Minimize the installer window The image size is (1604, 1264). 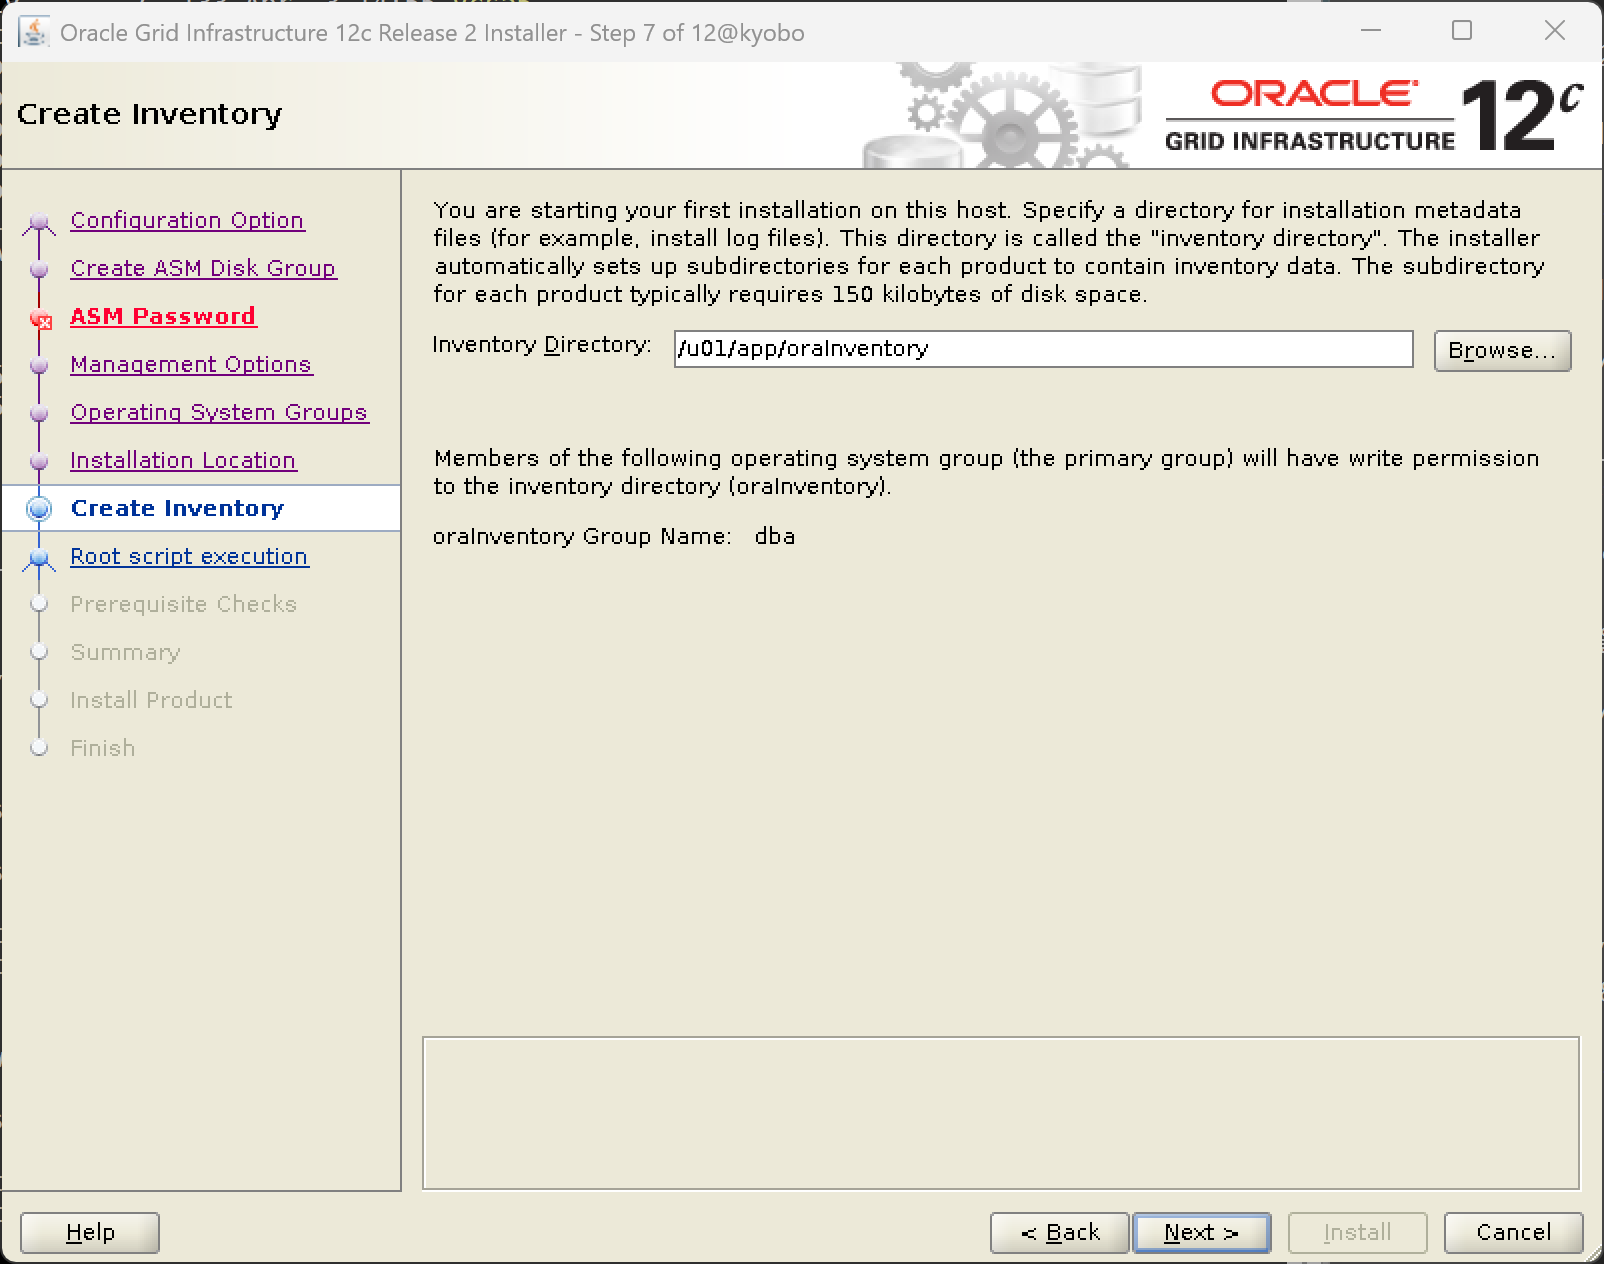(x=1371, y=31)
